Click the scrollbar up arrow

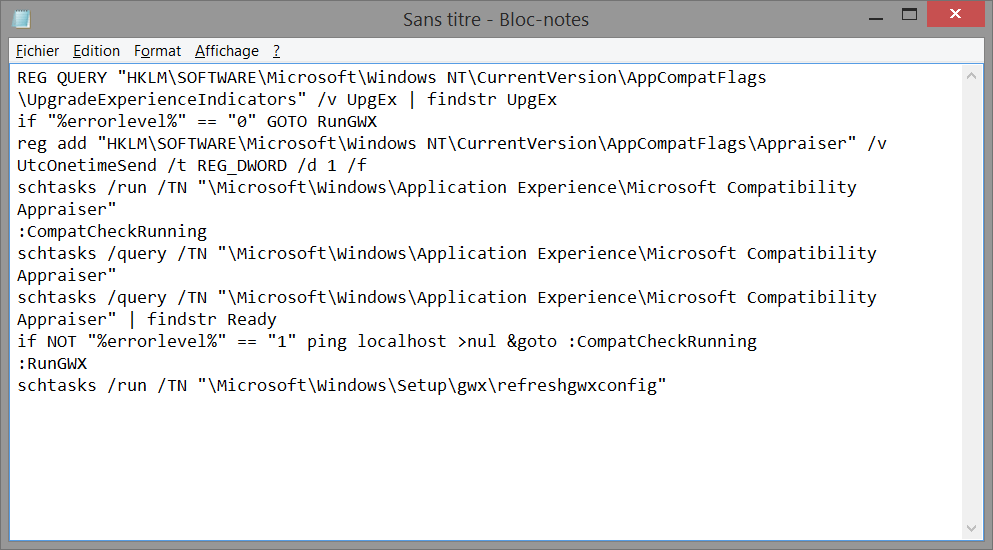pos(971,76)
